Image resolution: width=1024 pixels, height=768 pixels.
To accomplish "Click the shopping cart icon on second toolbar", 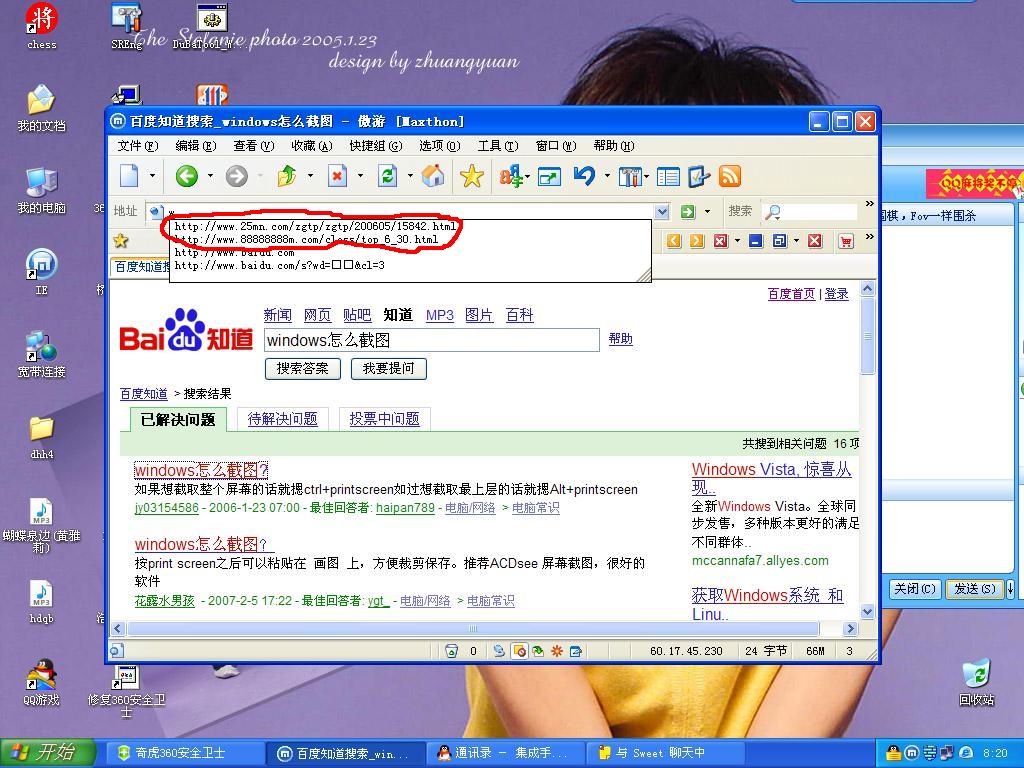I will click(846, 241).
